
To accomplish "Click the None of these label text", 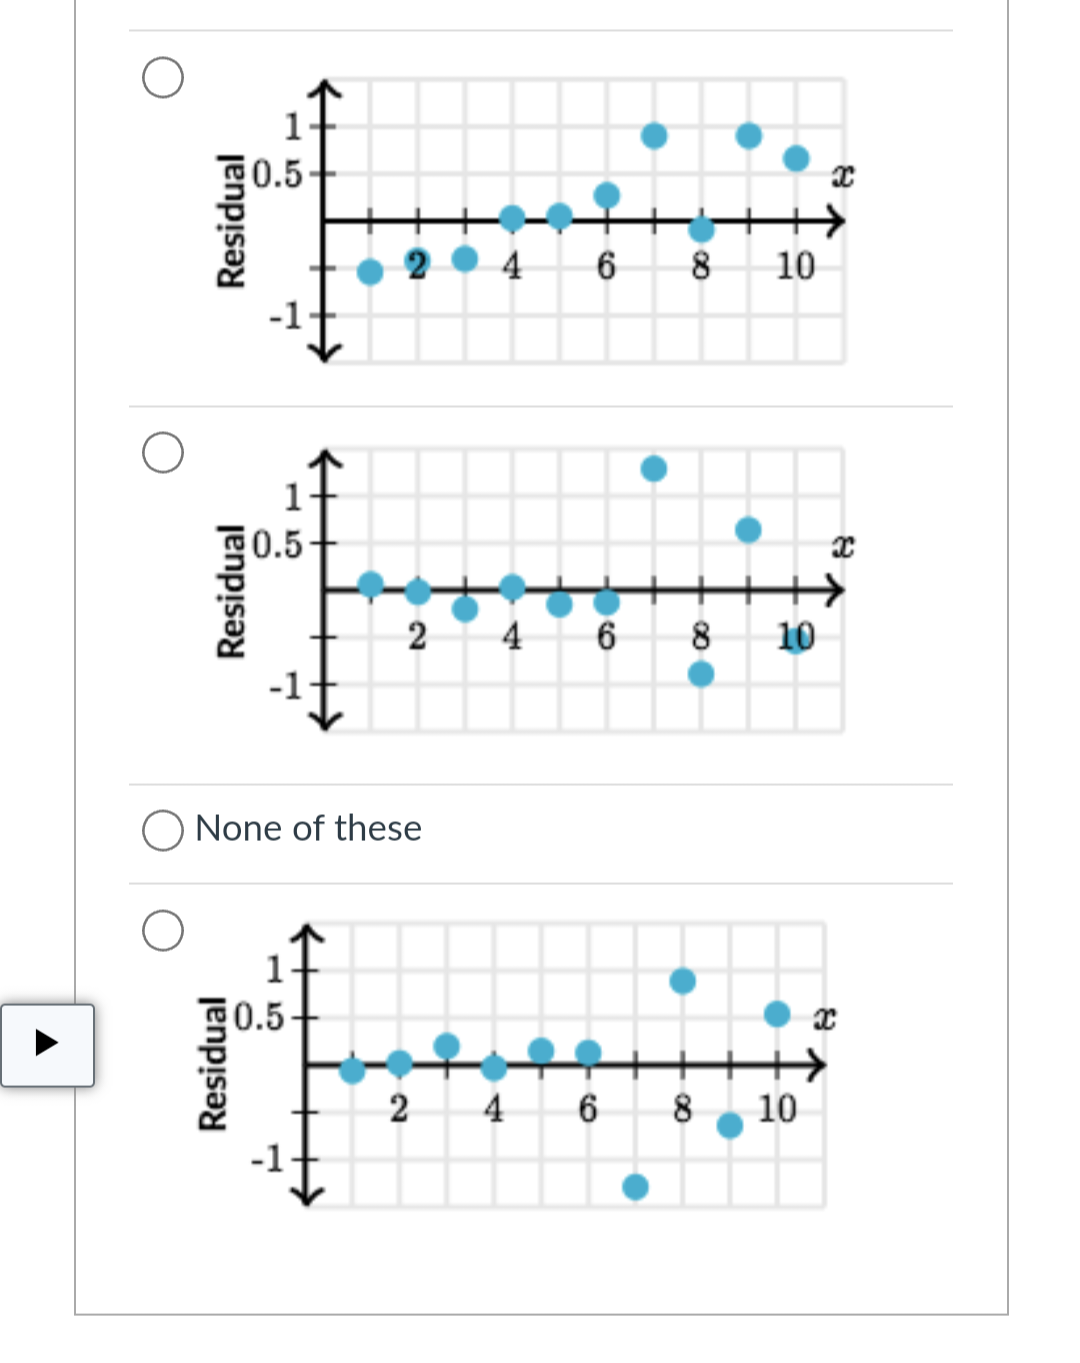I will click(x=310, y=828).
